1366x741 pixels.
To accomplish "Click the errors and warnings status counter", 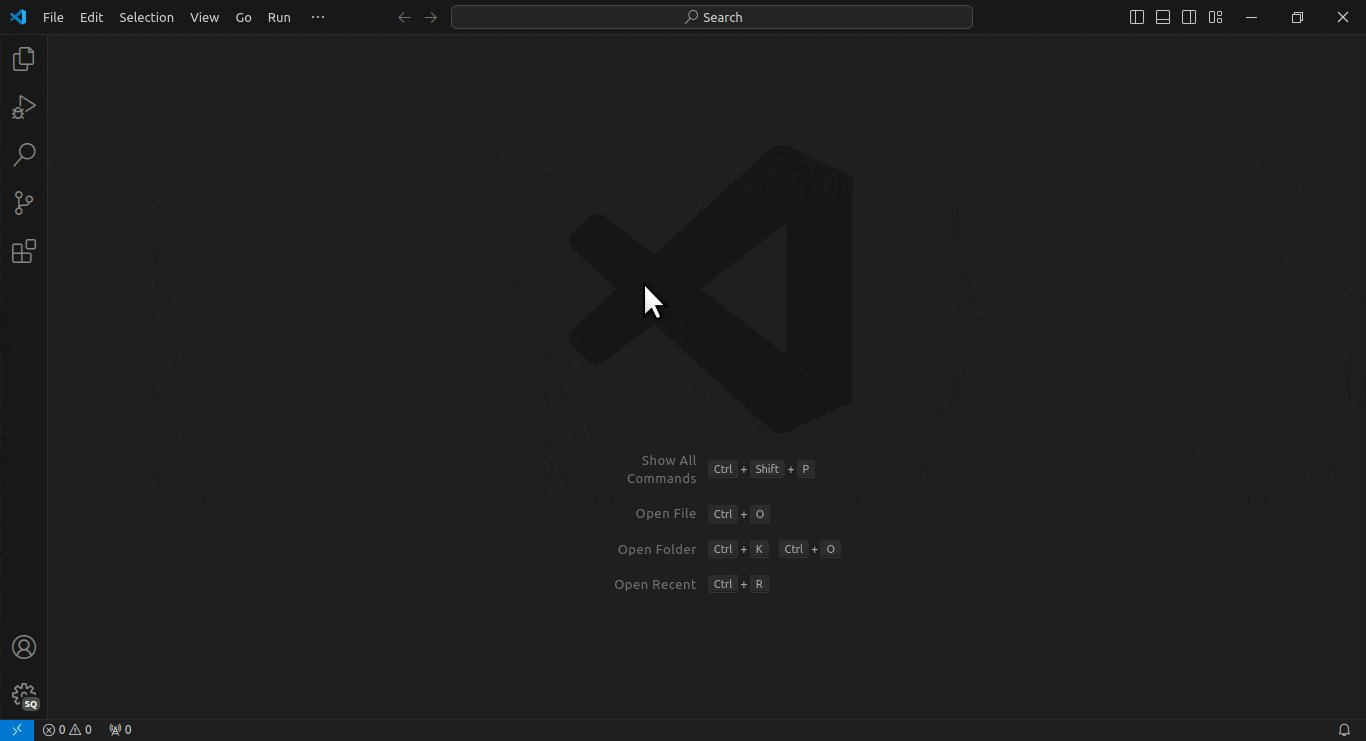I will pyautogui.click(x=67, y=730).
